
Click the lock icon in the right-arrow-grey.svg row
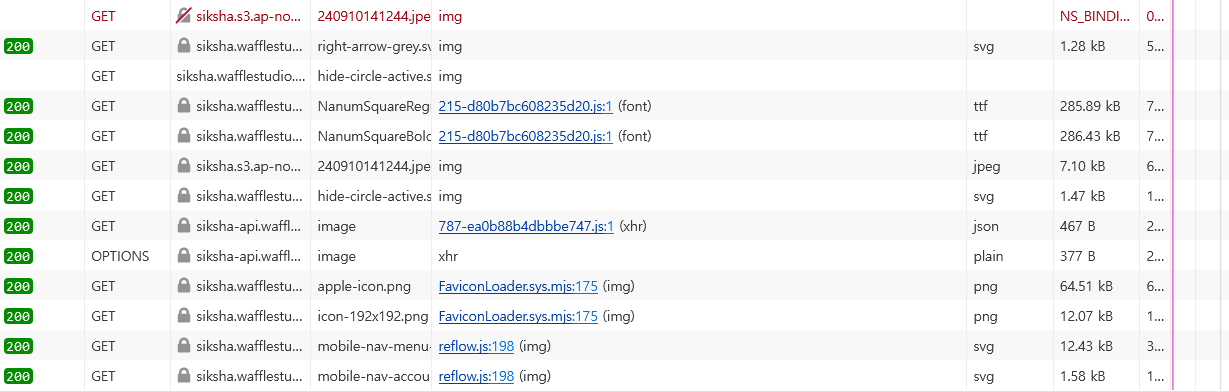pyautogui.click(x=183, y=46)
